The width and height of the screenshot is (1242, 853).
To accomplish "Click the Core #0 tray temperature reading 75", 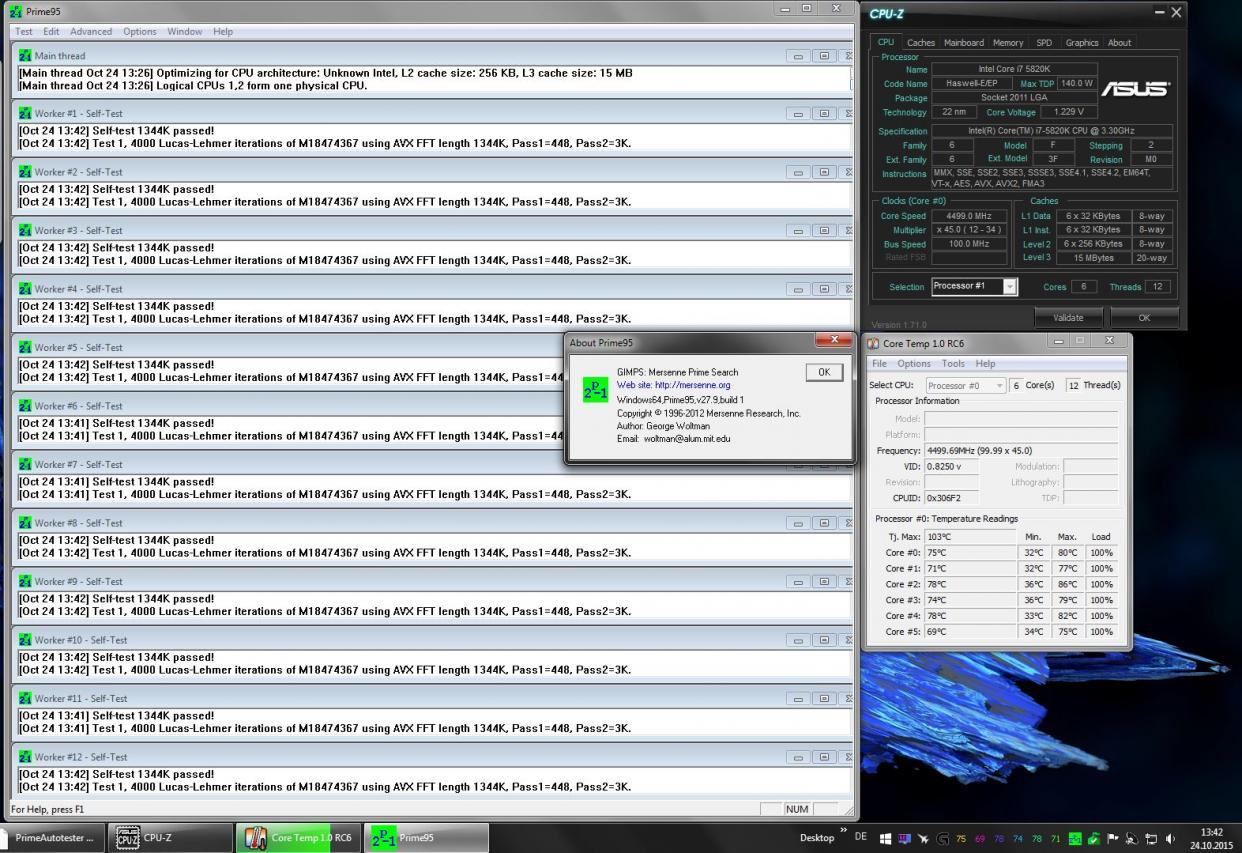I will (961, 839).
